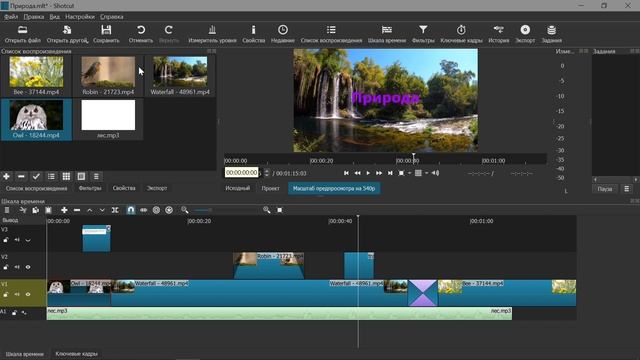This screenshot has height=360, width=640.
Task: Open the Файл menu
Action: coord(11,17)
